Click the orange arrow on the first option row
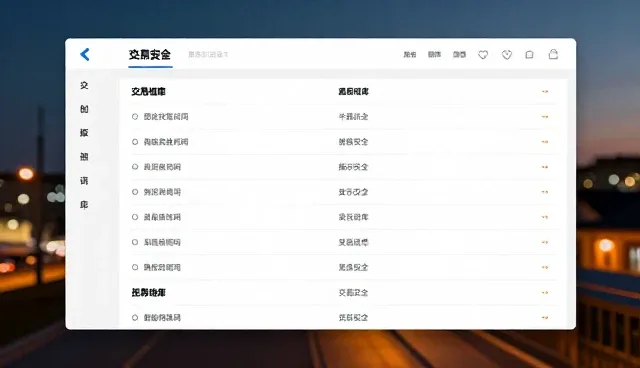Screen dimensions: 640x368 (x=545, y=117)
